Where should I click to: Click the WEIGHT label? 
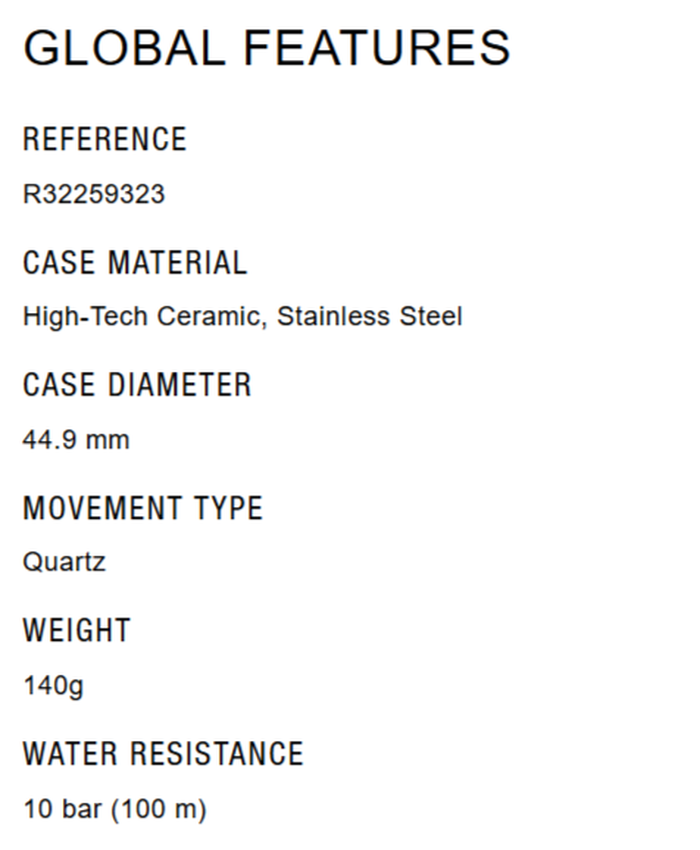click(77, 631)
